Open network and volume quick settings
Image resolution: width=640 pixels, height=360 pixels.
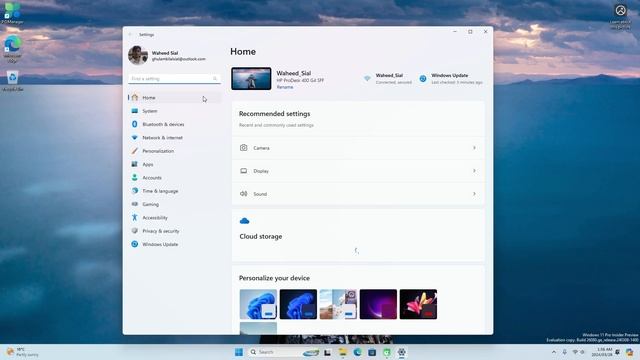(579, 352)
